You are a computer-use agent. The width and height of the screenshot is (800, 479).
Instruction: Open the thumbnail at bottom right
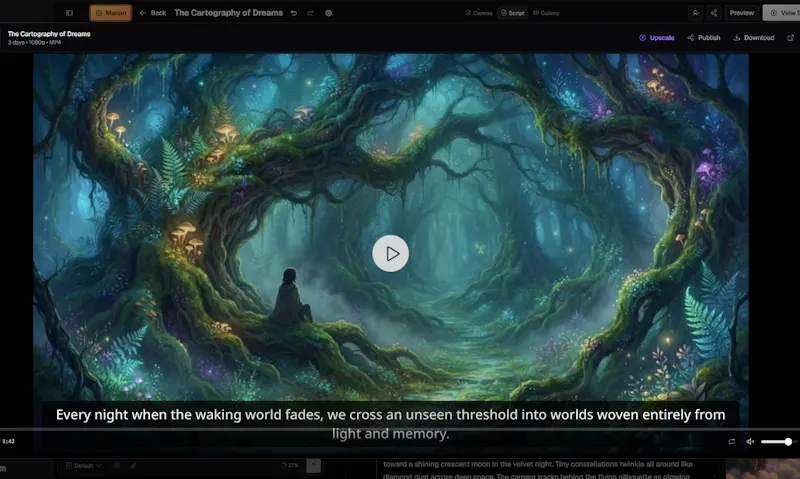pos(763,469)
